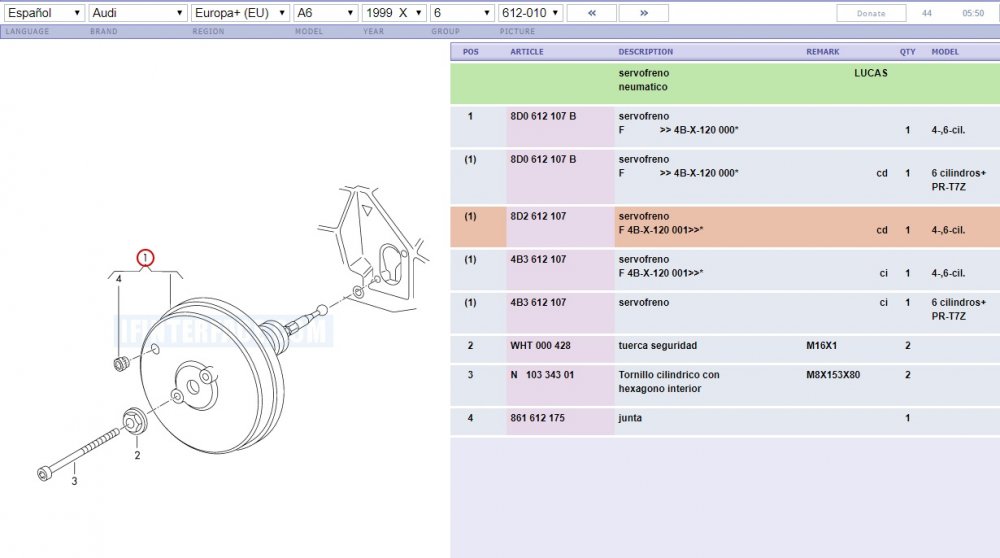Click callout number 2 below the nut

pos(137,455)
